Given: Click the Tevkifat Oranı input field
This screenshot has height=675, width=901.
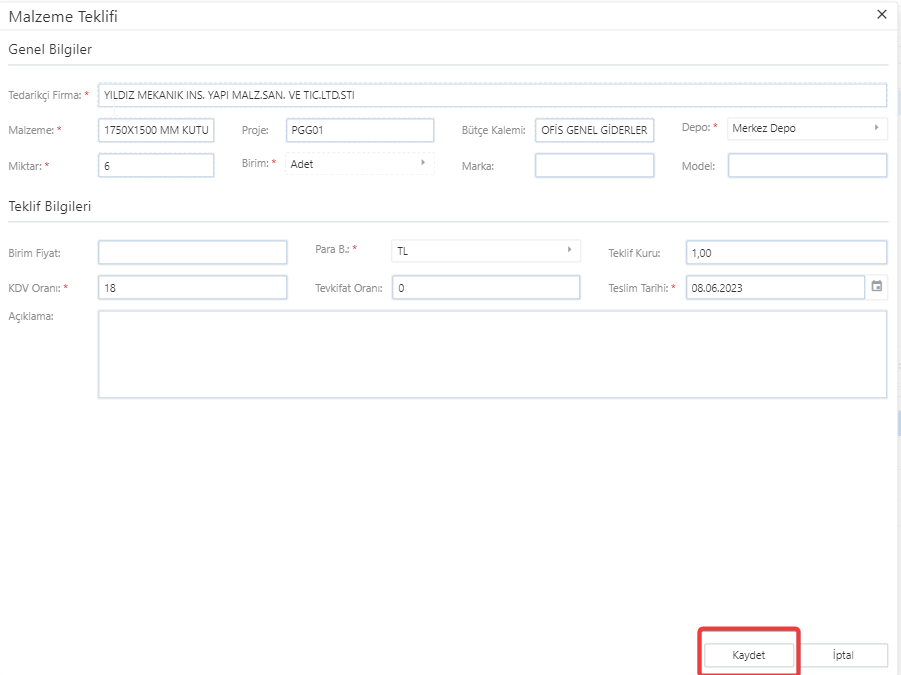Looking at the screenshot, I should [485, 288].
